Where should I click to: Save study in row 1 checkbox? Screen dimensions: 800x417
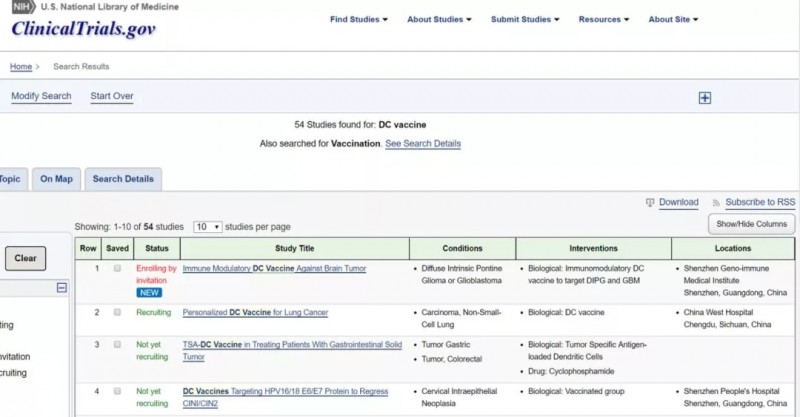pos(117,268)
